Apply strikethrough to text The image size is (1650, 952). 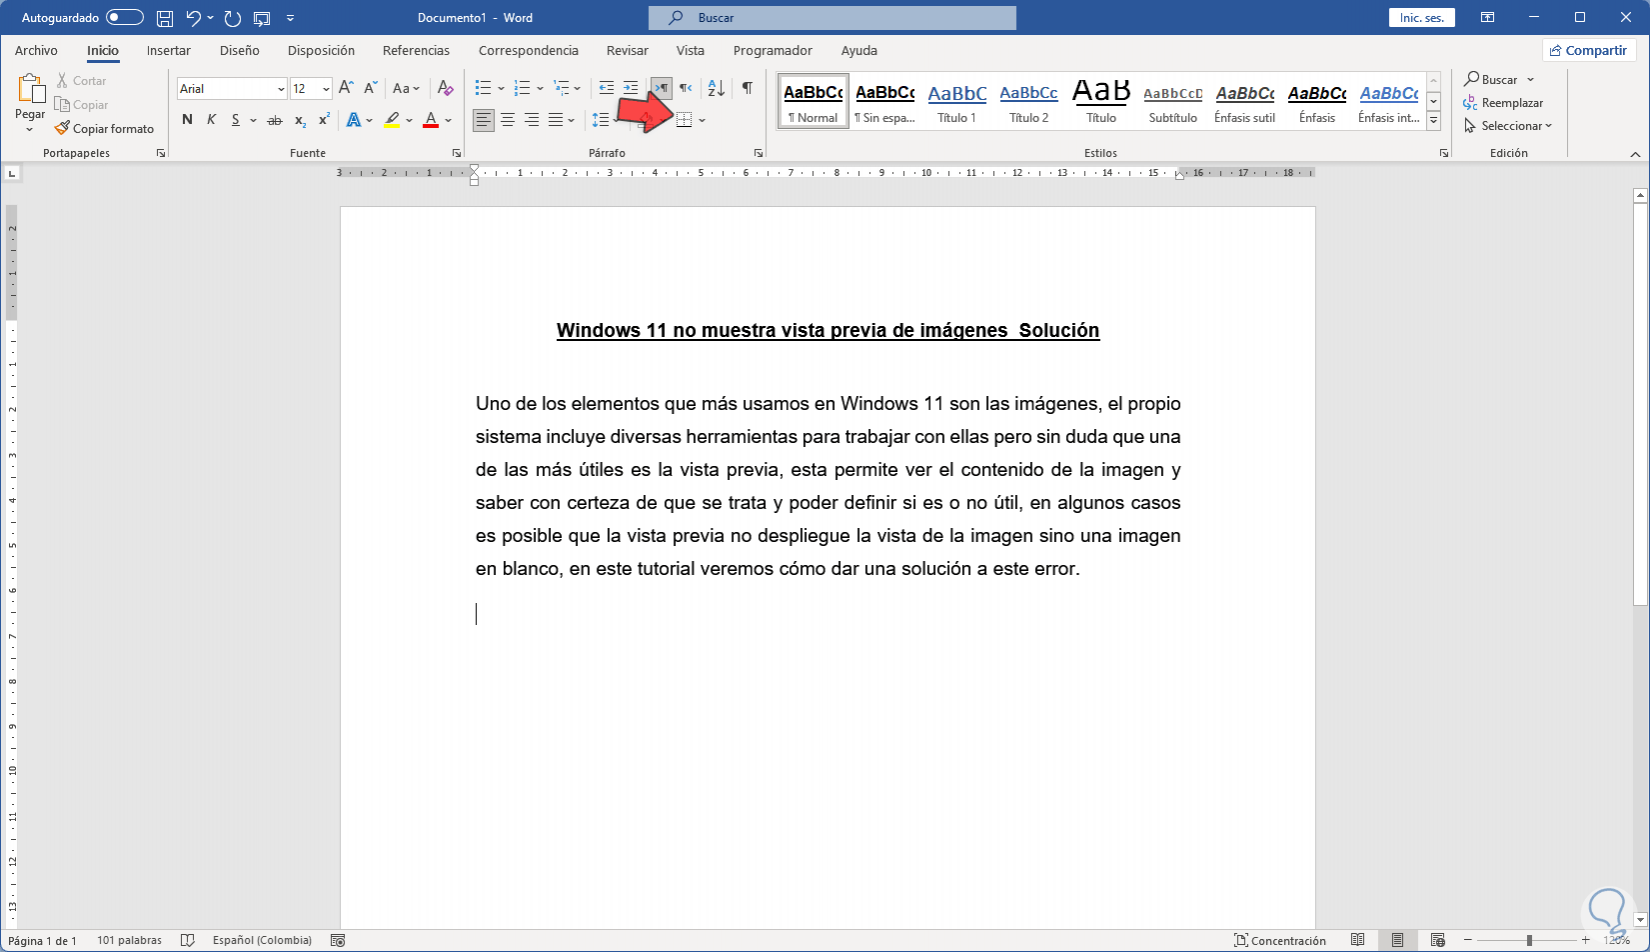click(x=275, y=120)
